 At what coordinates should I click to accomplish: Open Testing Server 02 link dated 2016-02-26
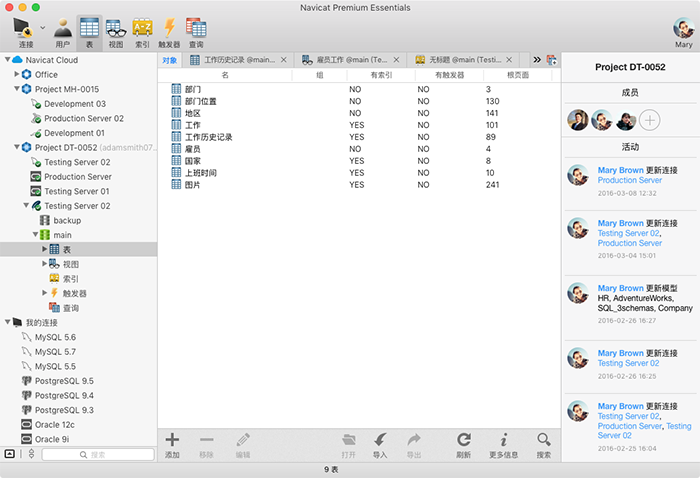click(x=628, y=363)
